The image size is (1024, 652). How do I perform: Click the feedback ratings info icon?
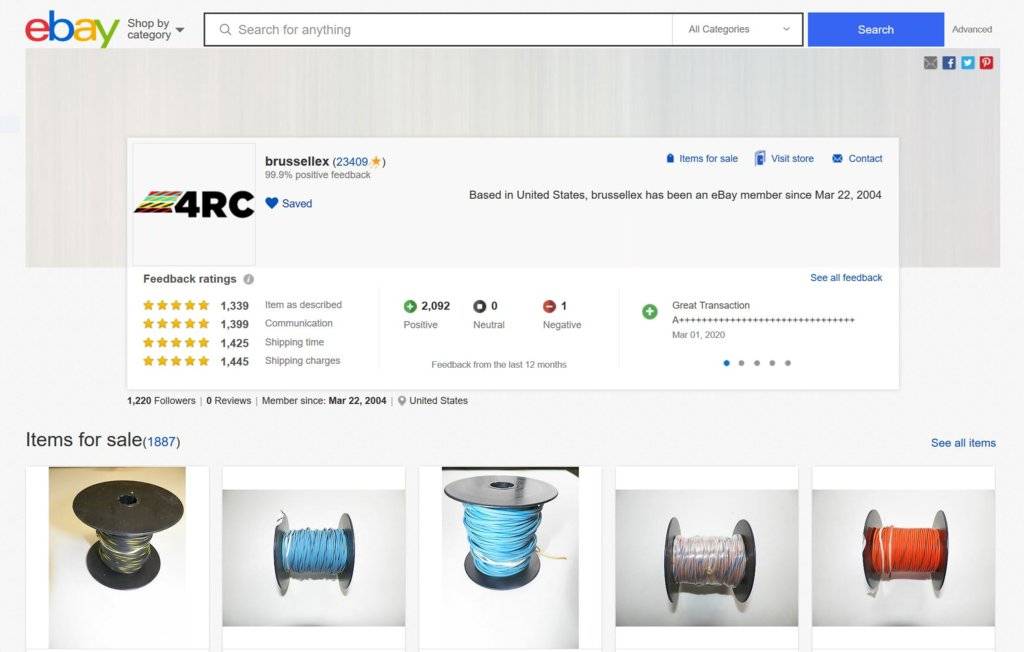pyautogui.click(x=248, y=279)
